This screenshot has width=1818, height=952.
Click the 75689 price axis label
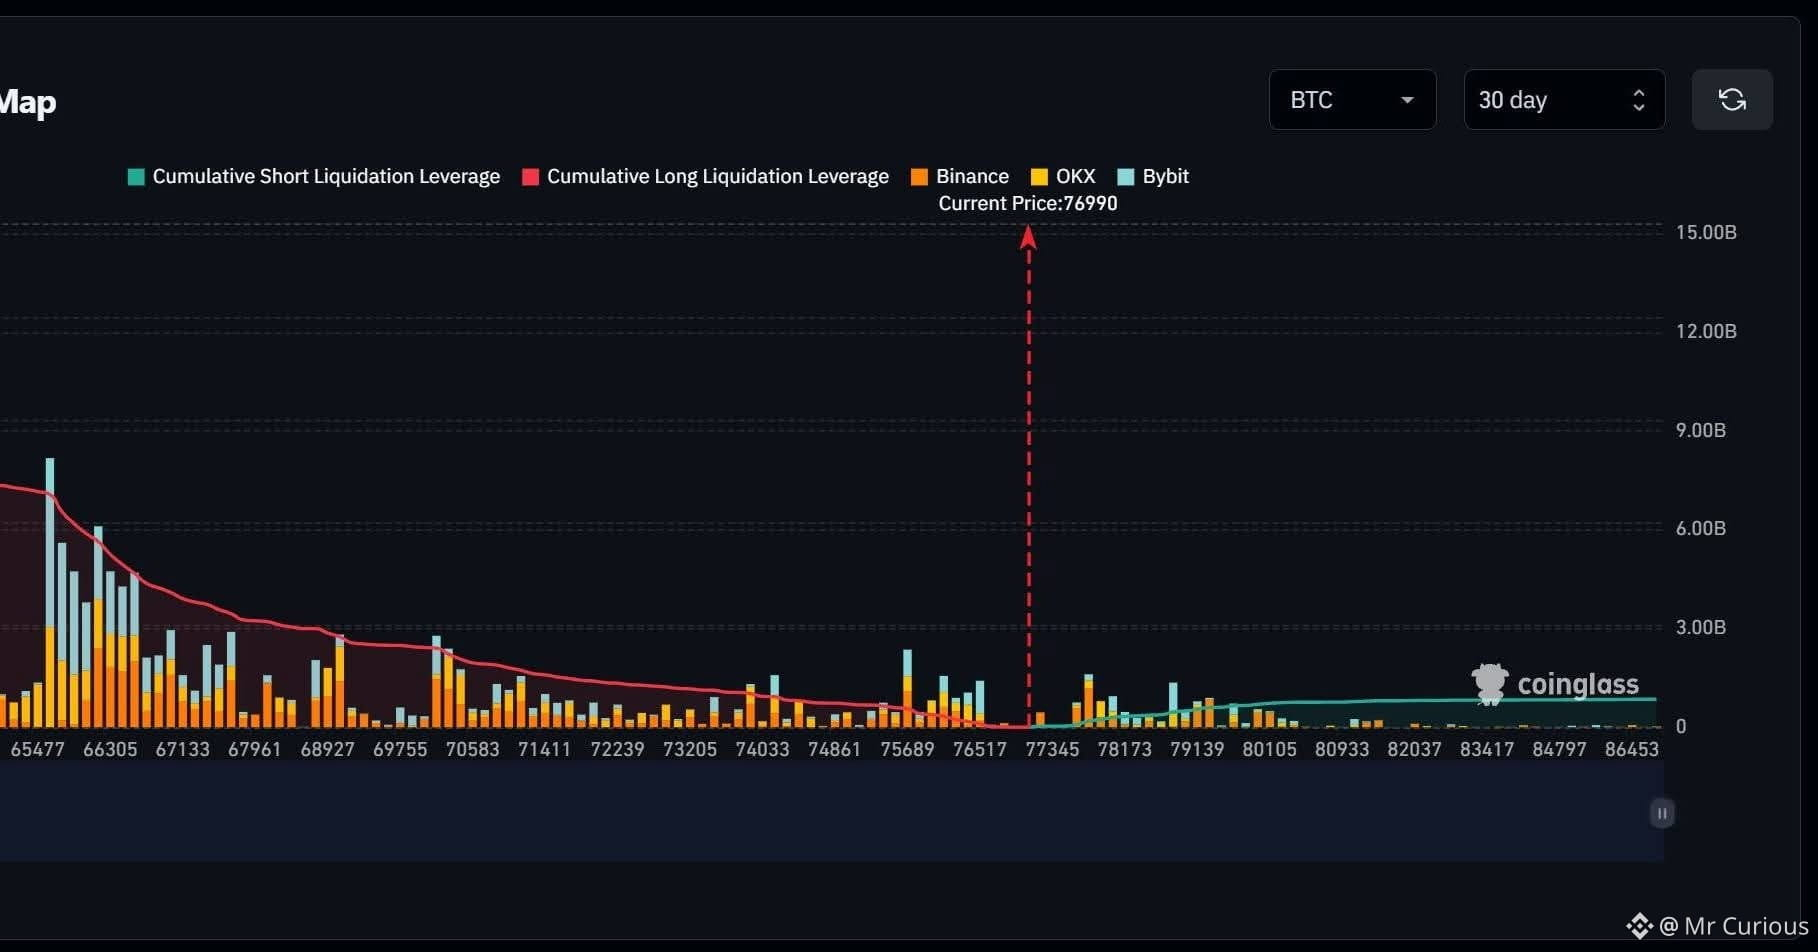(907, 749)
